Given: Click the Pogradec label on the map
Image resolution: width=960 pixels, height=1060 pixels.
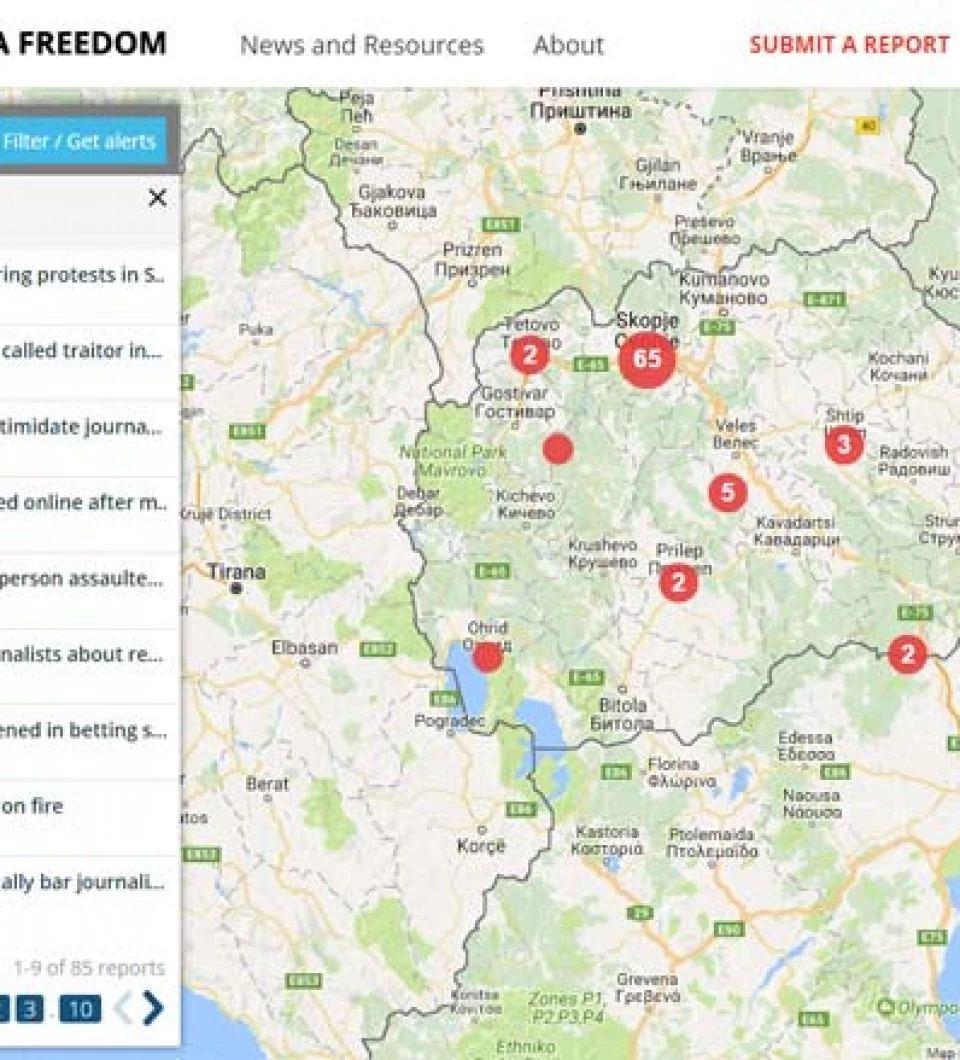Looking at the screenshot, I should (x=449, y=721).
